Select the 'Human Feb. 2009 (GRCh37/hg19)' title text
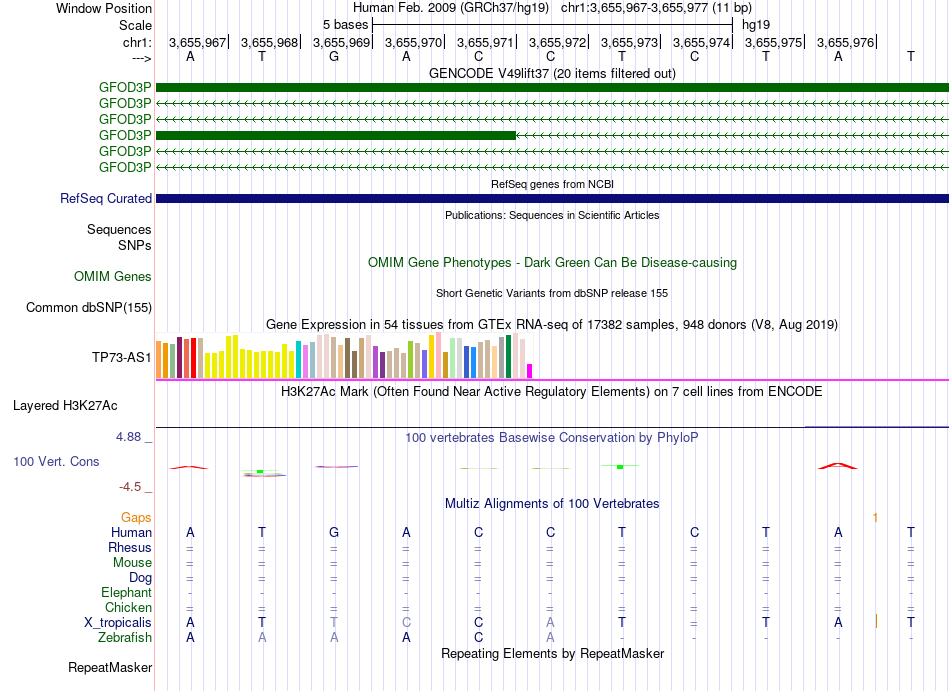The width and height of the screenshot is (950, 691). (451, 8)
